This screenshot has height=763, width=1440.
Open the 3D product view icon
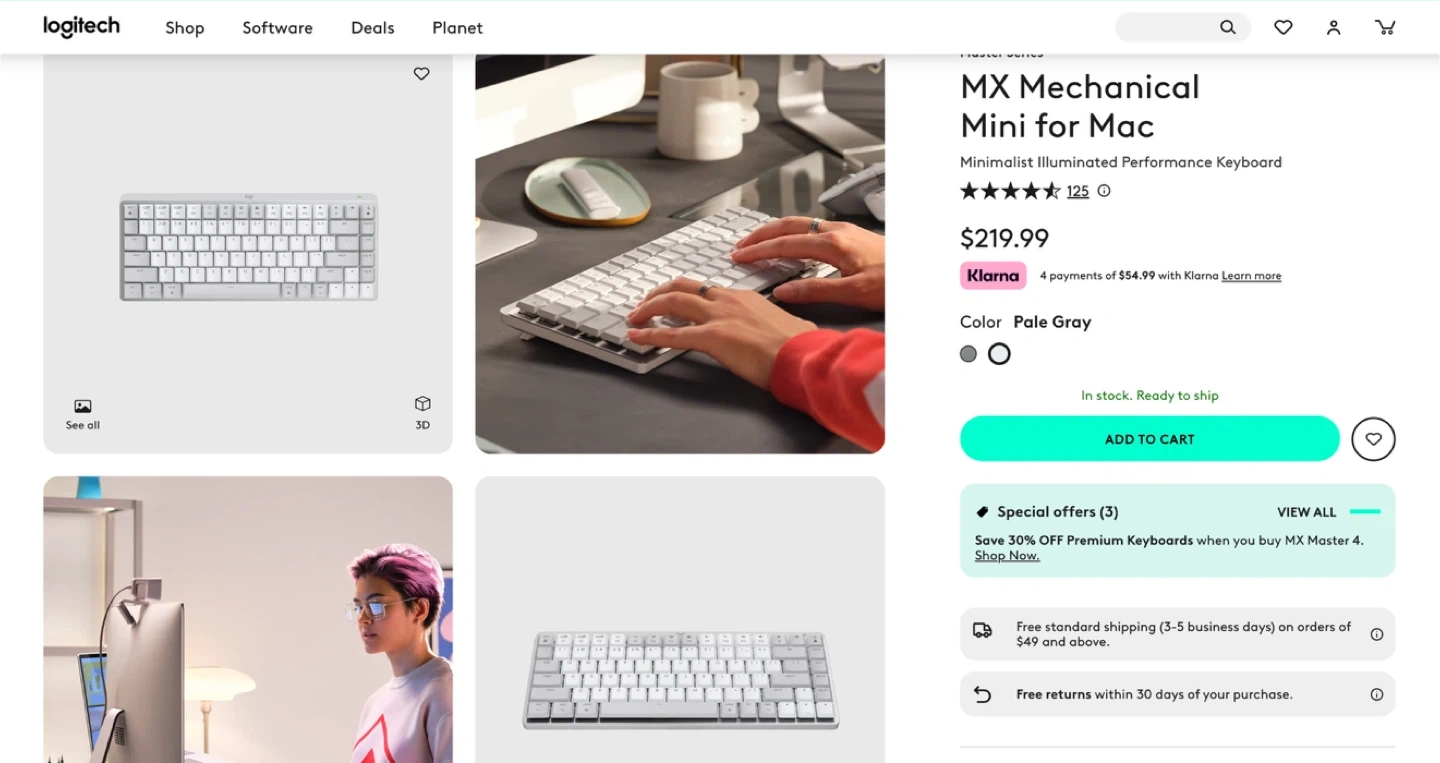coord(422,411)
